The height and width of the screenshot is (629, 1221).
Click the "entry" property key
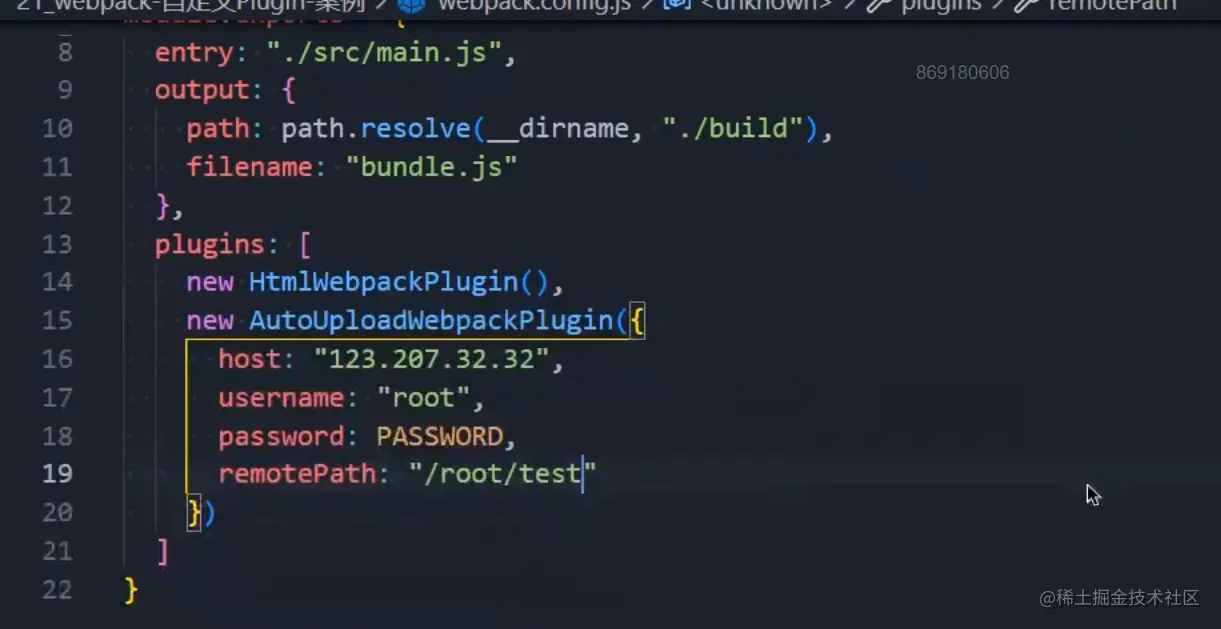(x=194, y=53)
